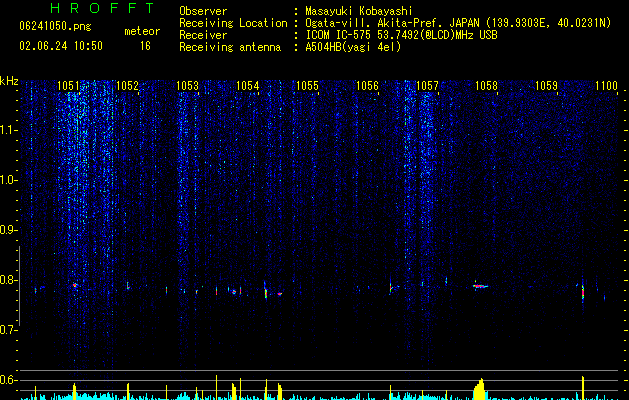This screenshot has height=400, width=629.
Task: Click the long meteor echo near 1058
Action: click(480, 286)
